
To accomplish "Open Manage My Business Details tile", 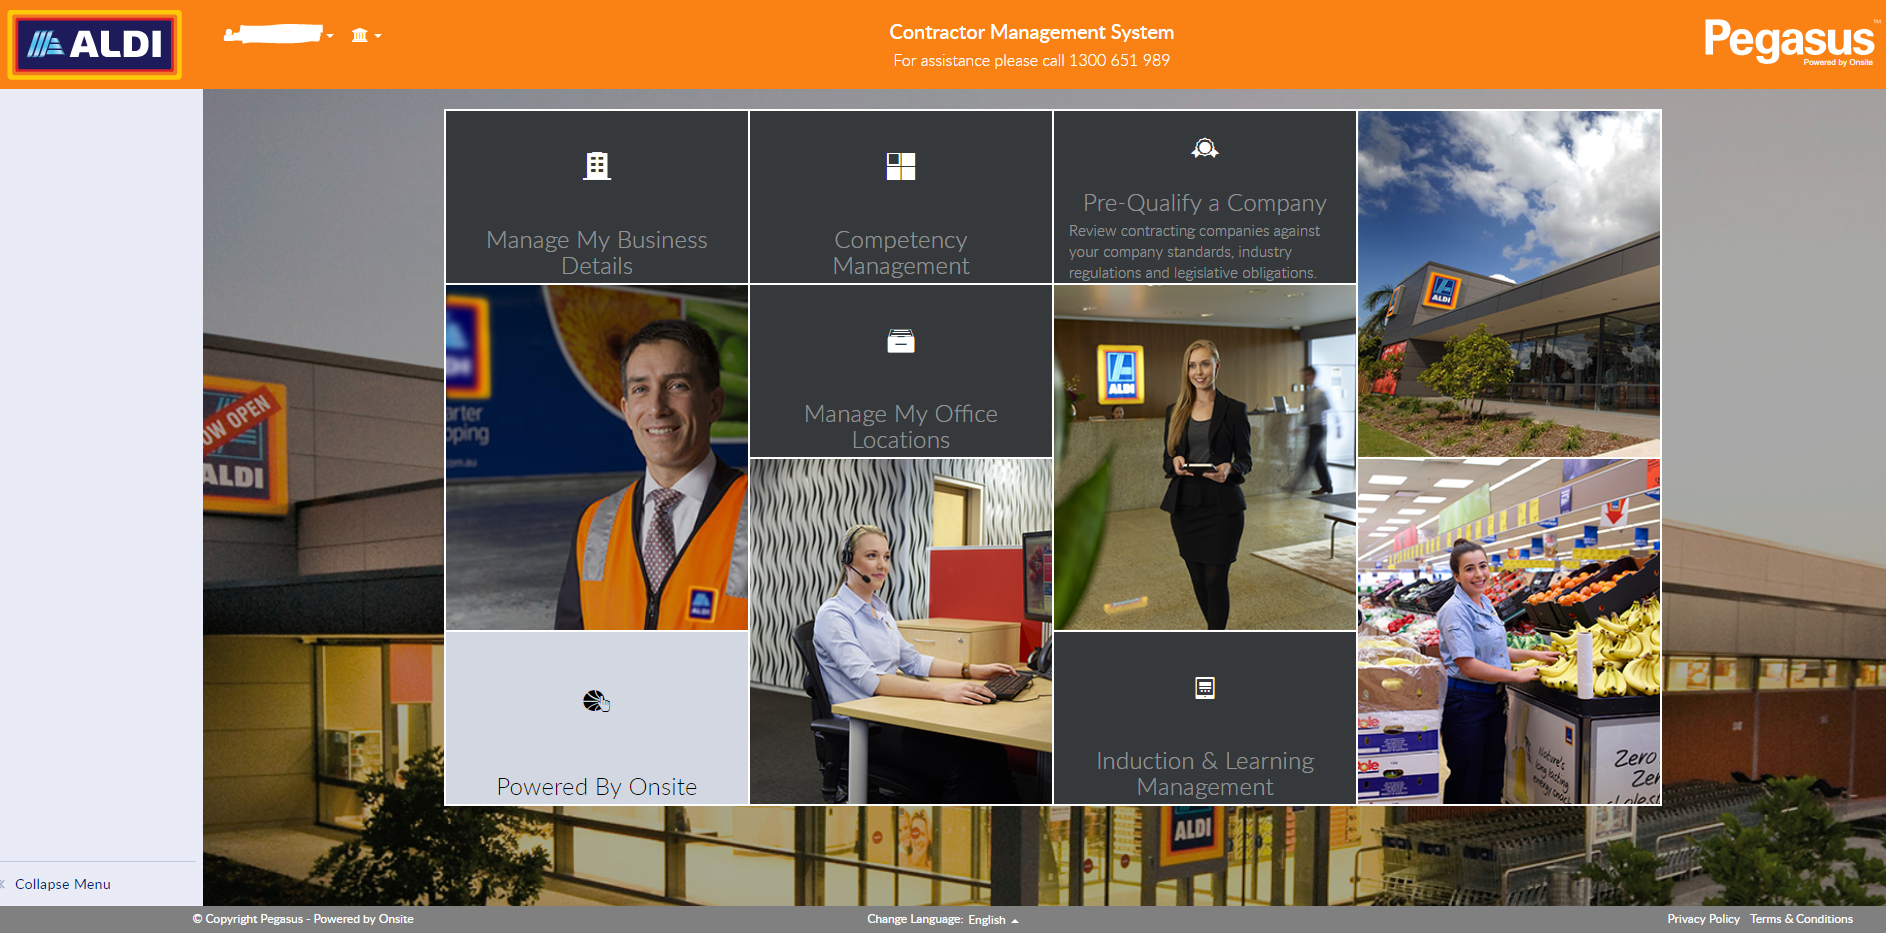I will pos(597,197).
